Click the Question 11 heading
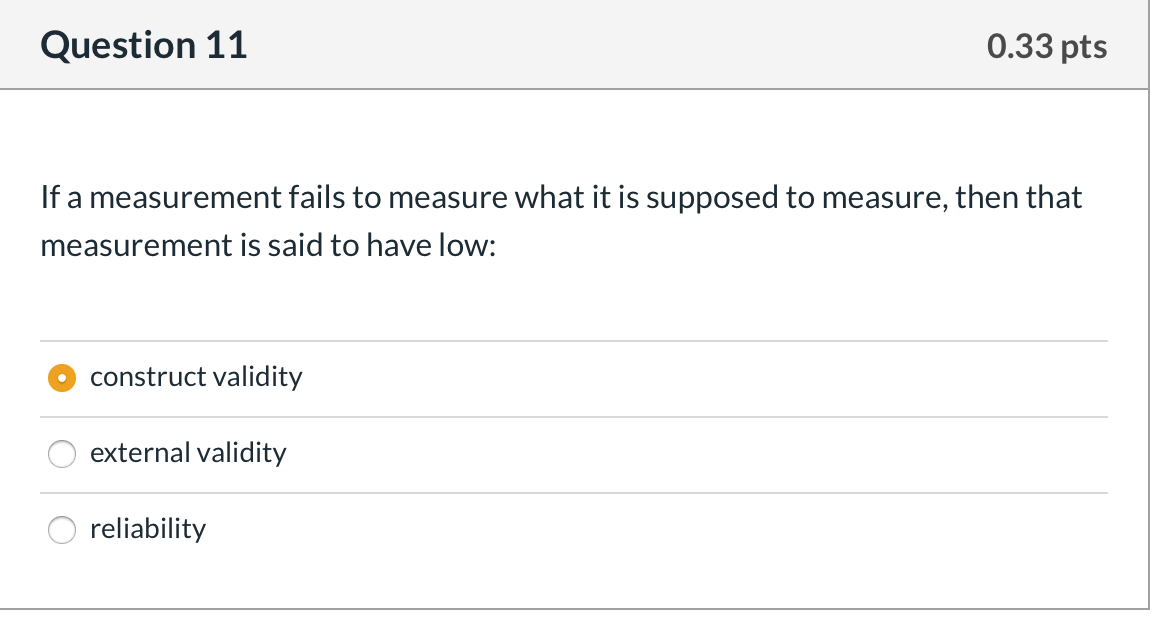The width and height of the screenshot is (1174, 618). 143,44
